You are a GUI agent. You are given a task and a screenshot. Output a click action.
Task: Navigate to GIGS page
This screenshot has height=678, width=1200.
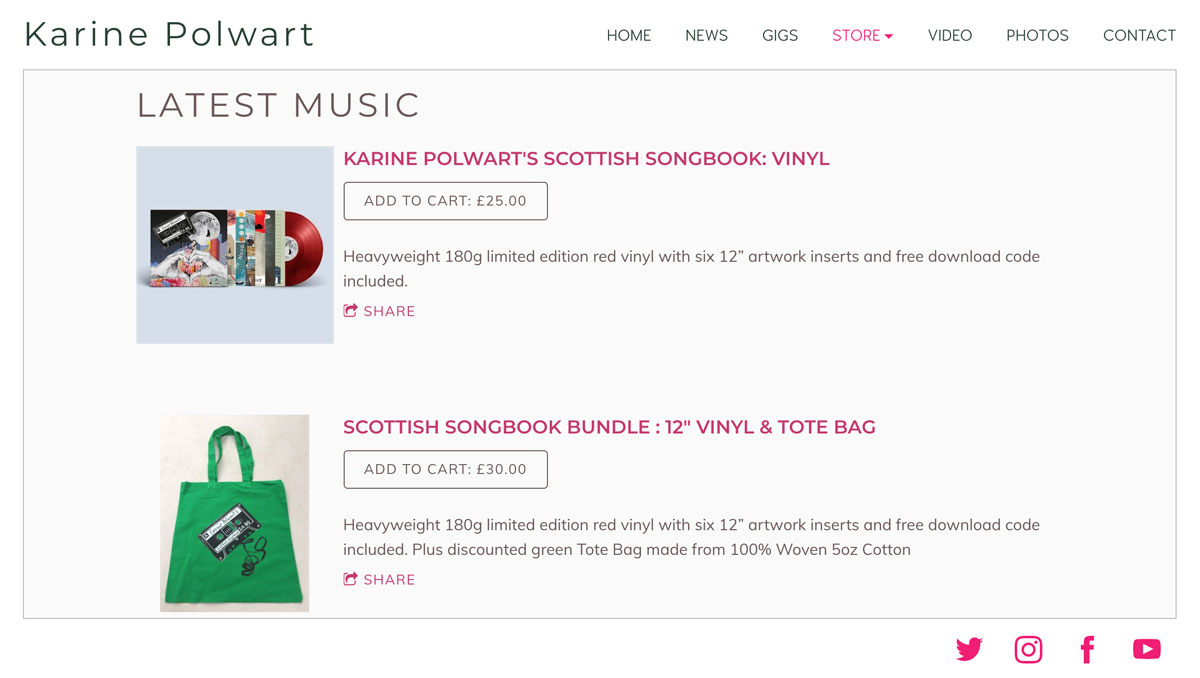(780, 36)
